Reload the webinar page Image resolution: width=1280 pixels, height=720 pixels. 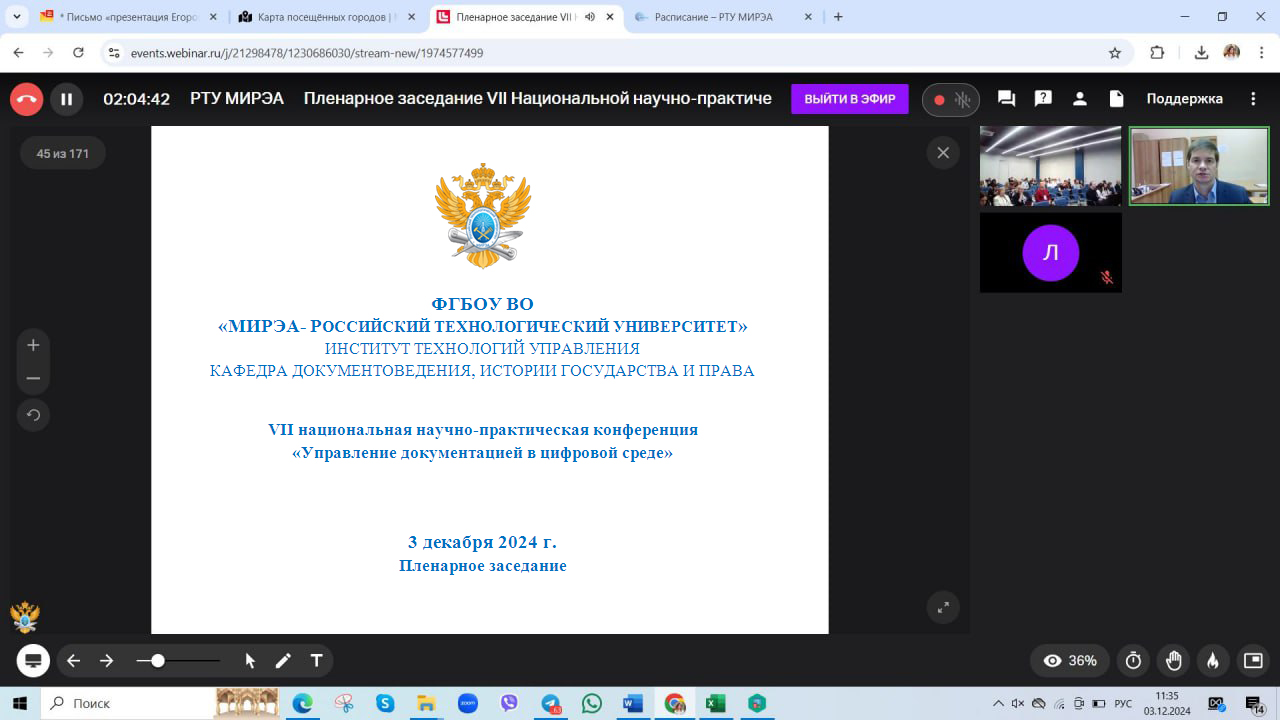80,53
